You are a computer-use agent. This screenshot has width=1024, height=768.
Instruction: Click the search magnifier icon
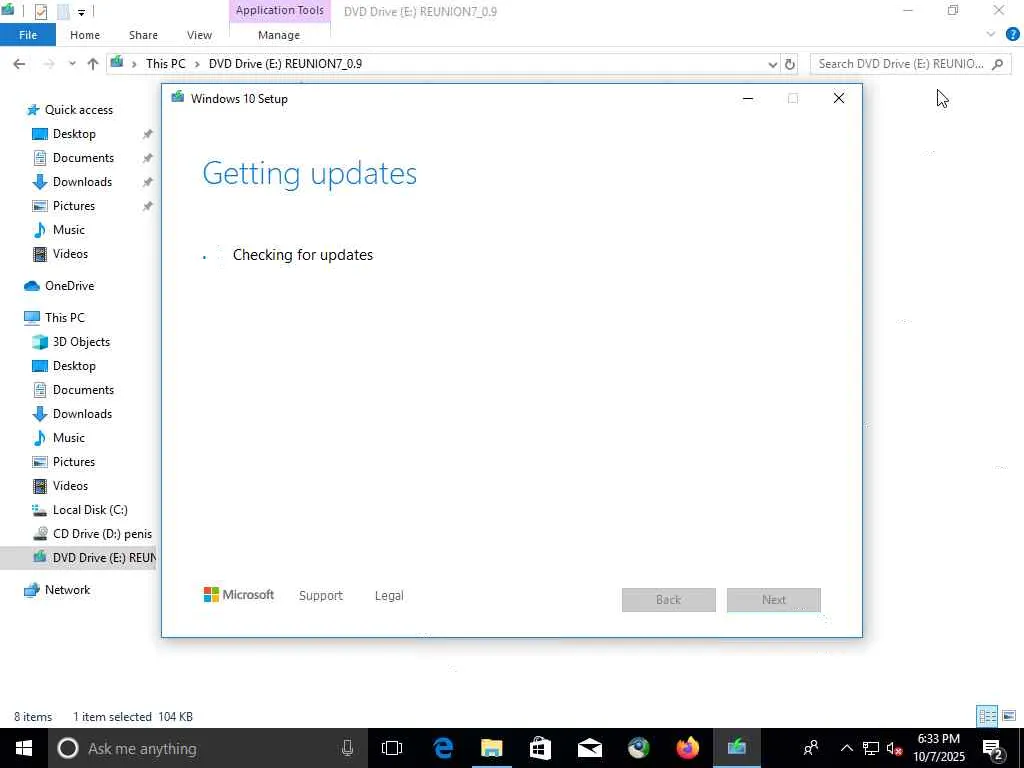tap(997, 64)
